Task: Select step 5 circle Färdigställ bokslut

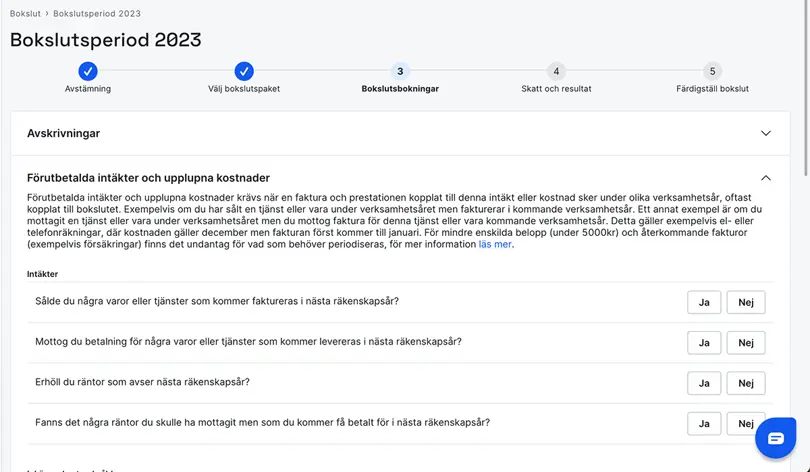Action: point(712,71)
